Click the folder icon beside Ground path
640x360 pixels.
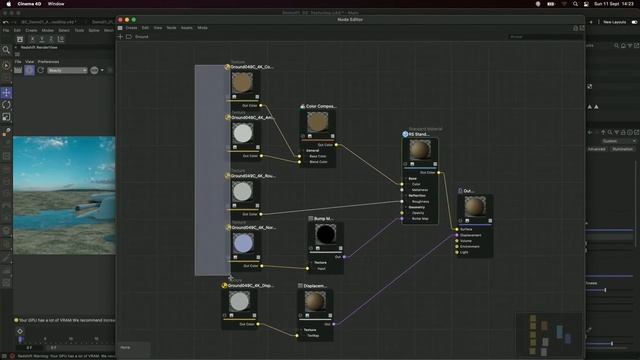pyautogui.click(x=129, y=37)
